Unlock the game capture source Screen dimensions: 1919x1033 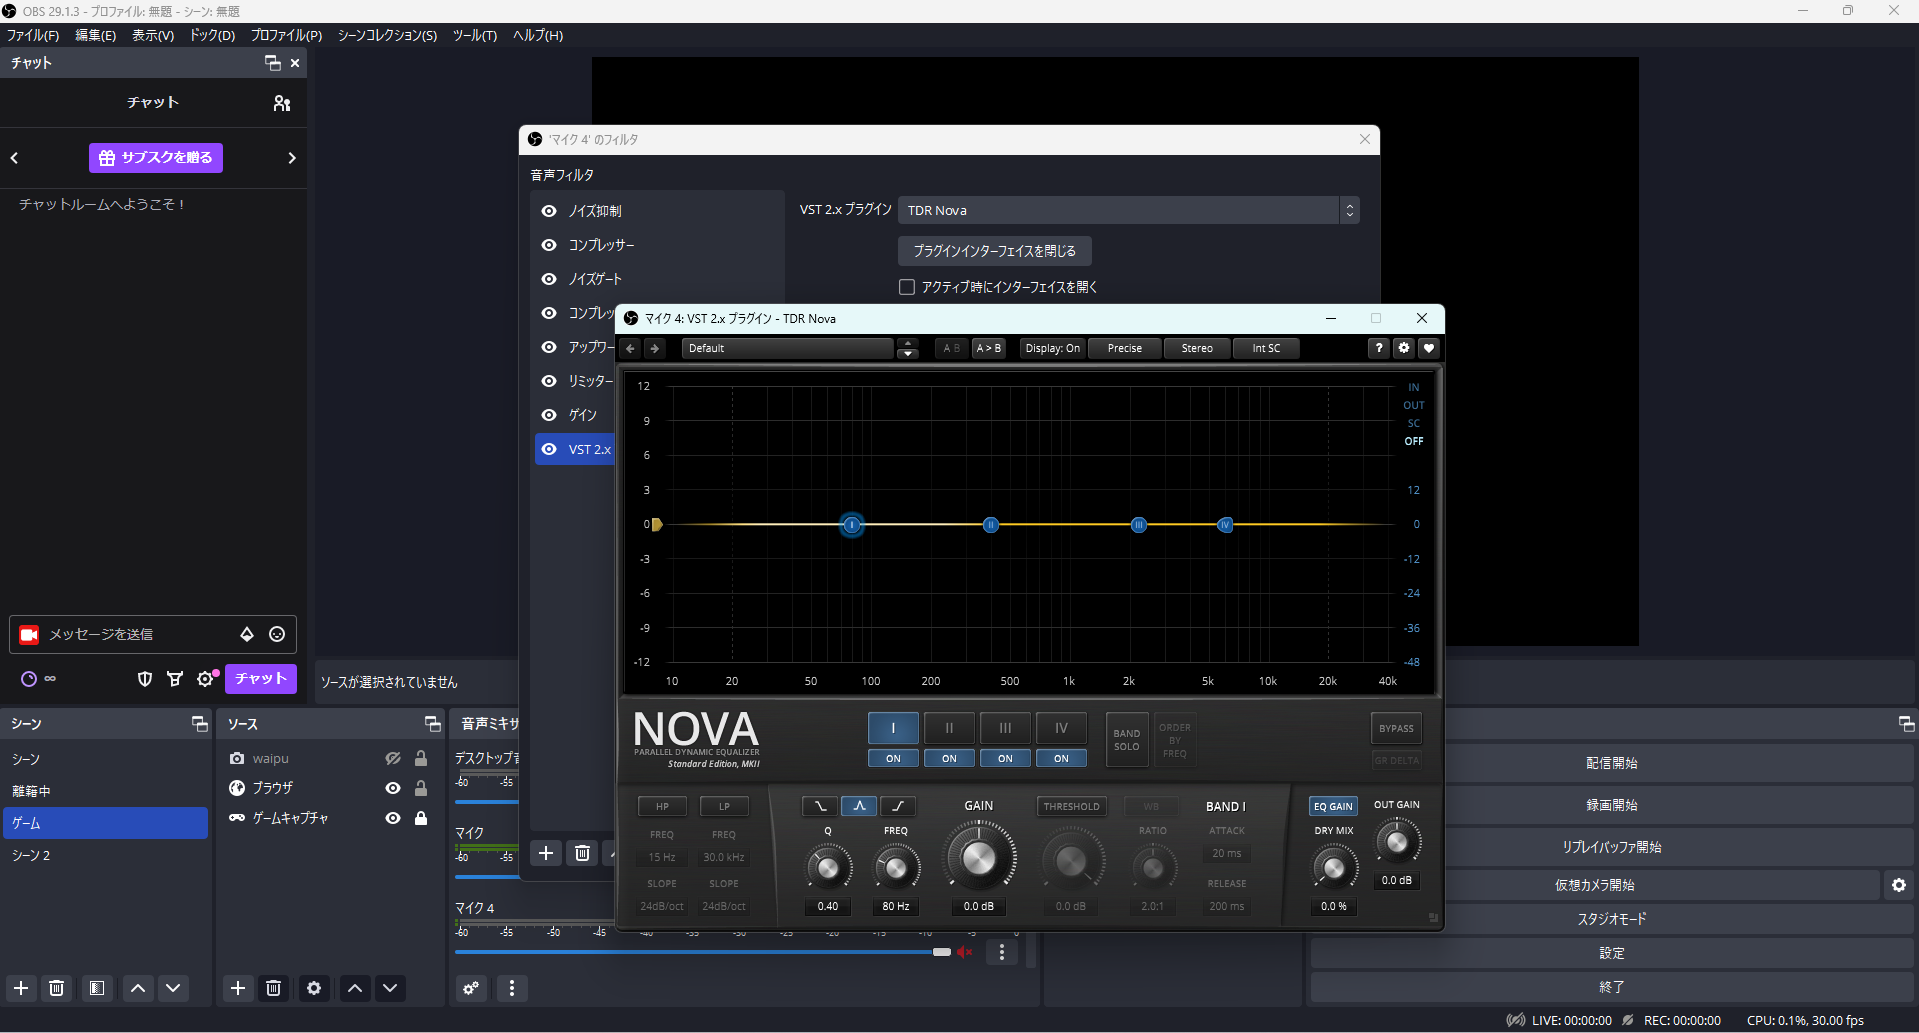(x=421, y=818)
